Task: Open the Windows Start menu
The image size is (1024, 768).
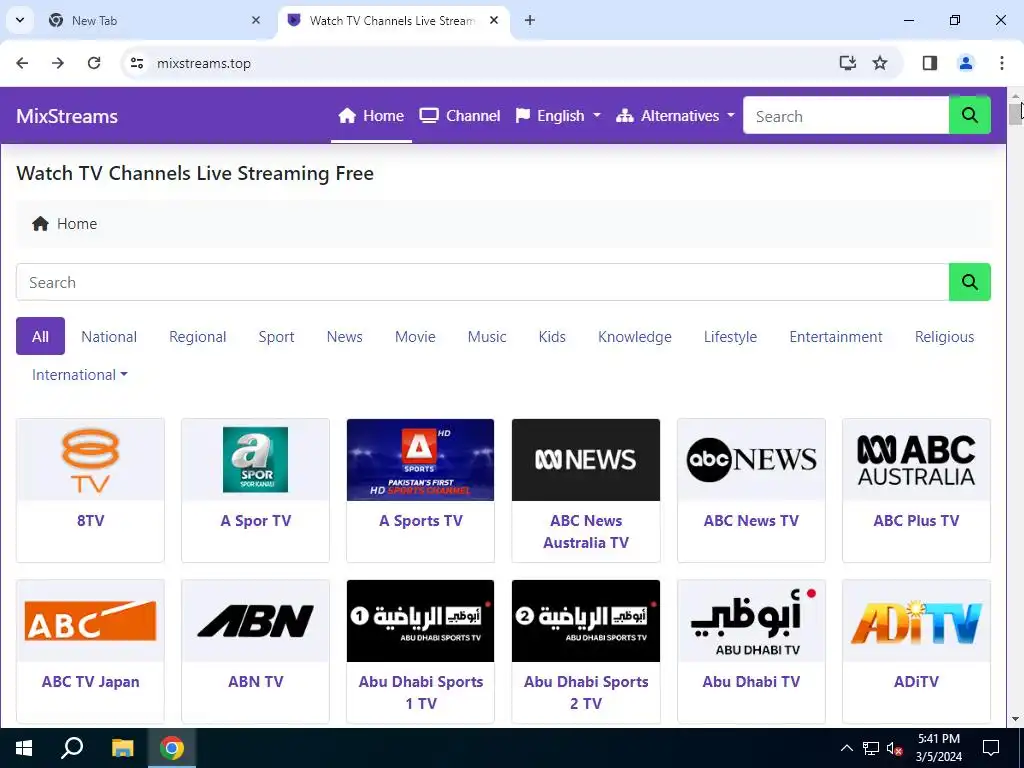Action: pyautogui.click(x=24, y=748)
